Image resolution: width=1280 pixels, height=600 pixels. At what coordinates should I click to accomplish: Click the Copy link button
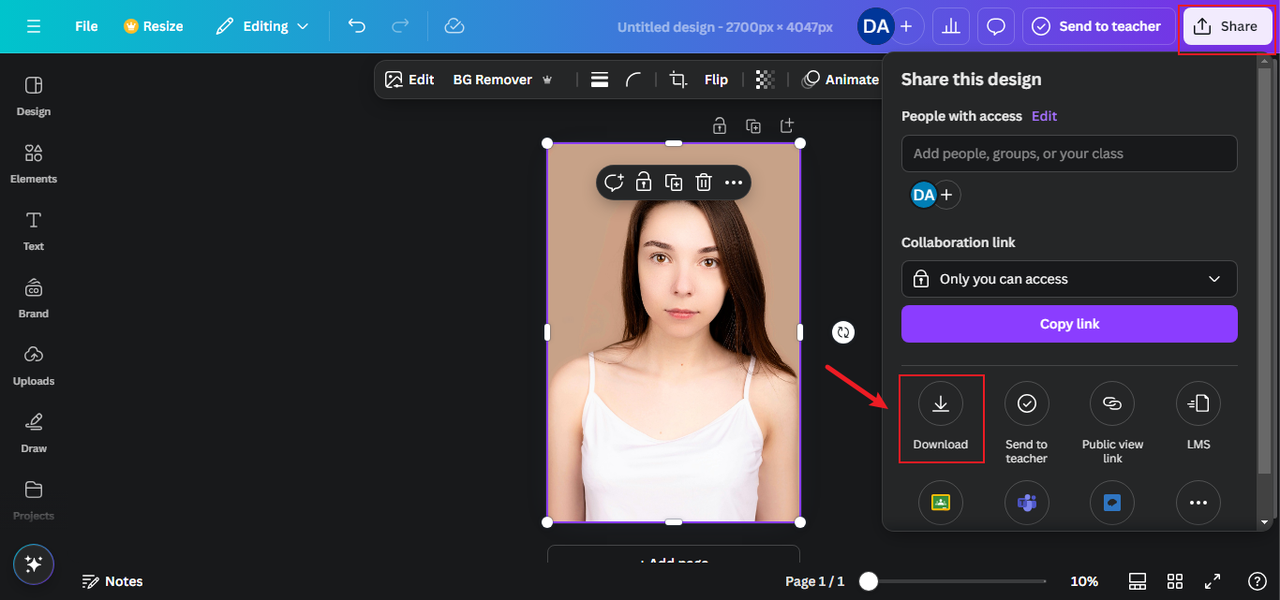[x=1069, y=324]
